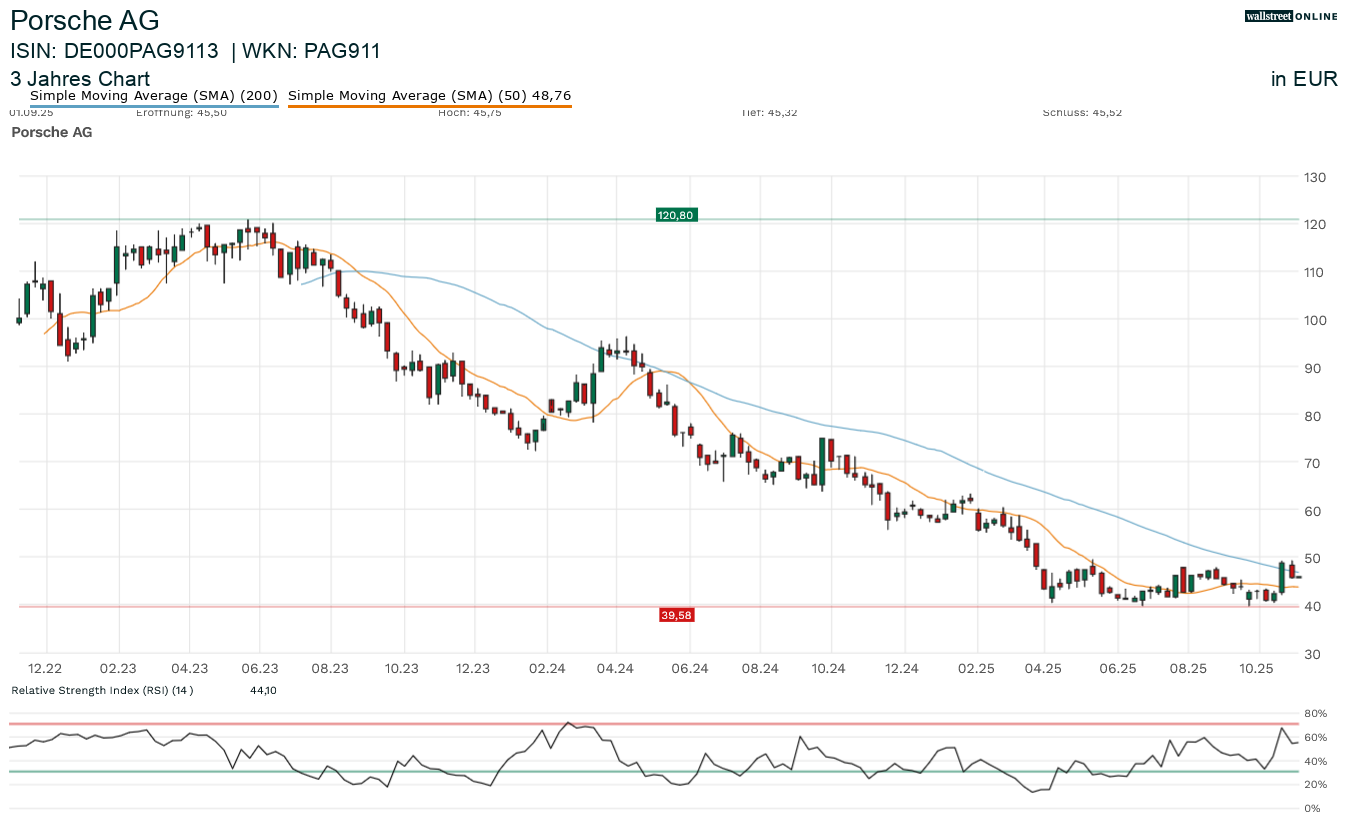Image resolution: width=1349 pixels, height=836 pixels.
Task: Click the Schluss: 45,52 value
Action: coord(1083,112)
